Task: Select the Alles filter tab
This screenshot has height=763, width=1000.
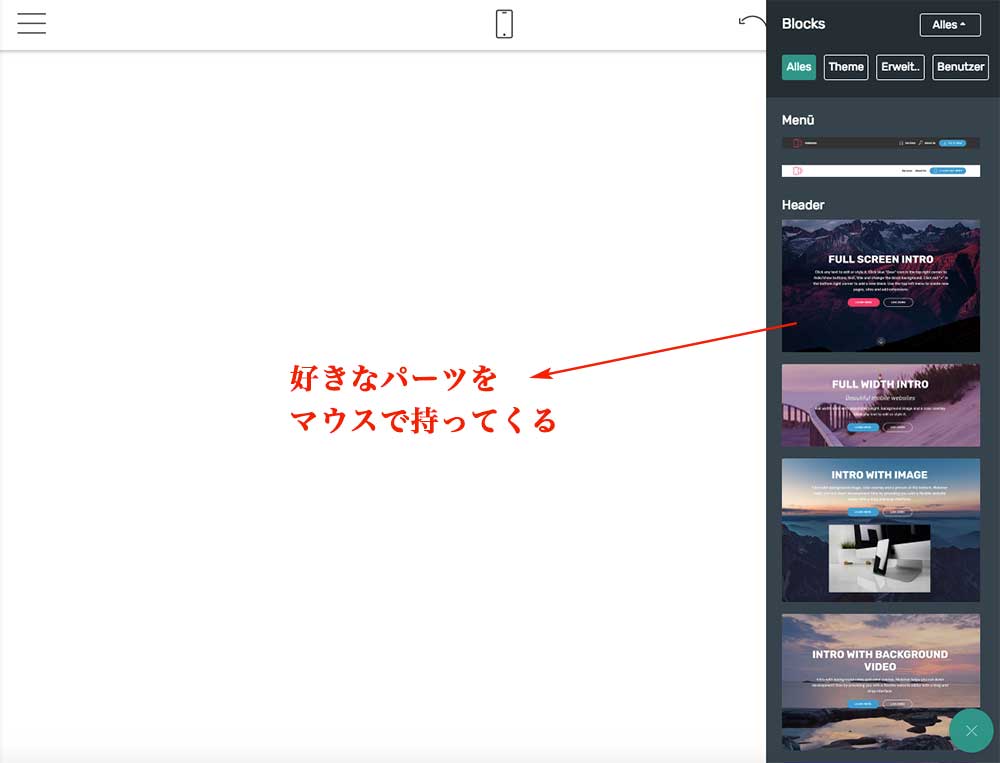Action: 799,67
